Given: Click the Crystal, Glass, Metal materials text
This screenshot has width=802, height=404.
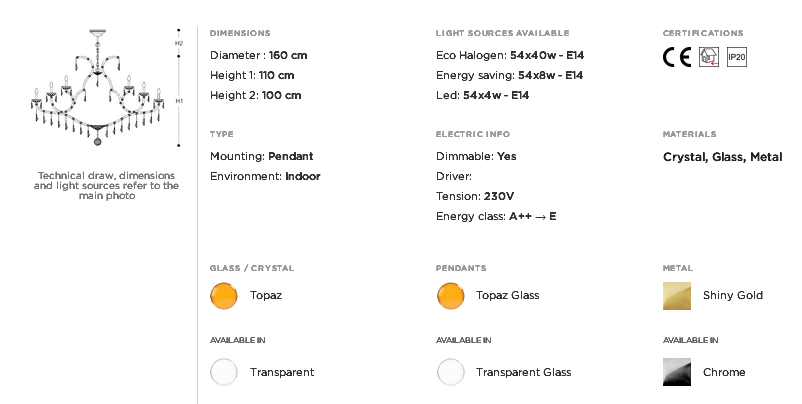Looking at the screenshot, I should (x=722, y=157).
